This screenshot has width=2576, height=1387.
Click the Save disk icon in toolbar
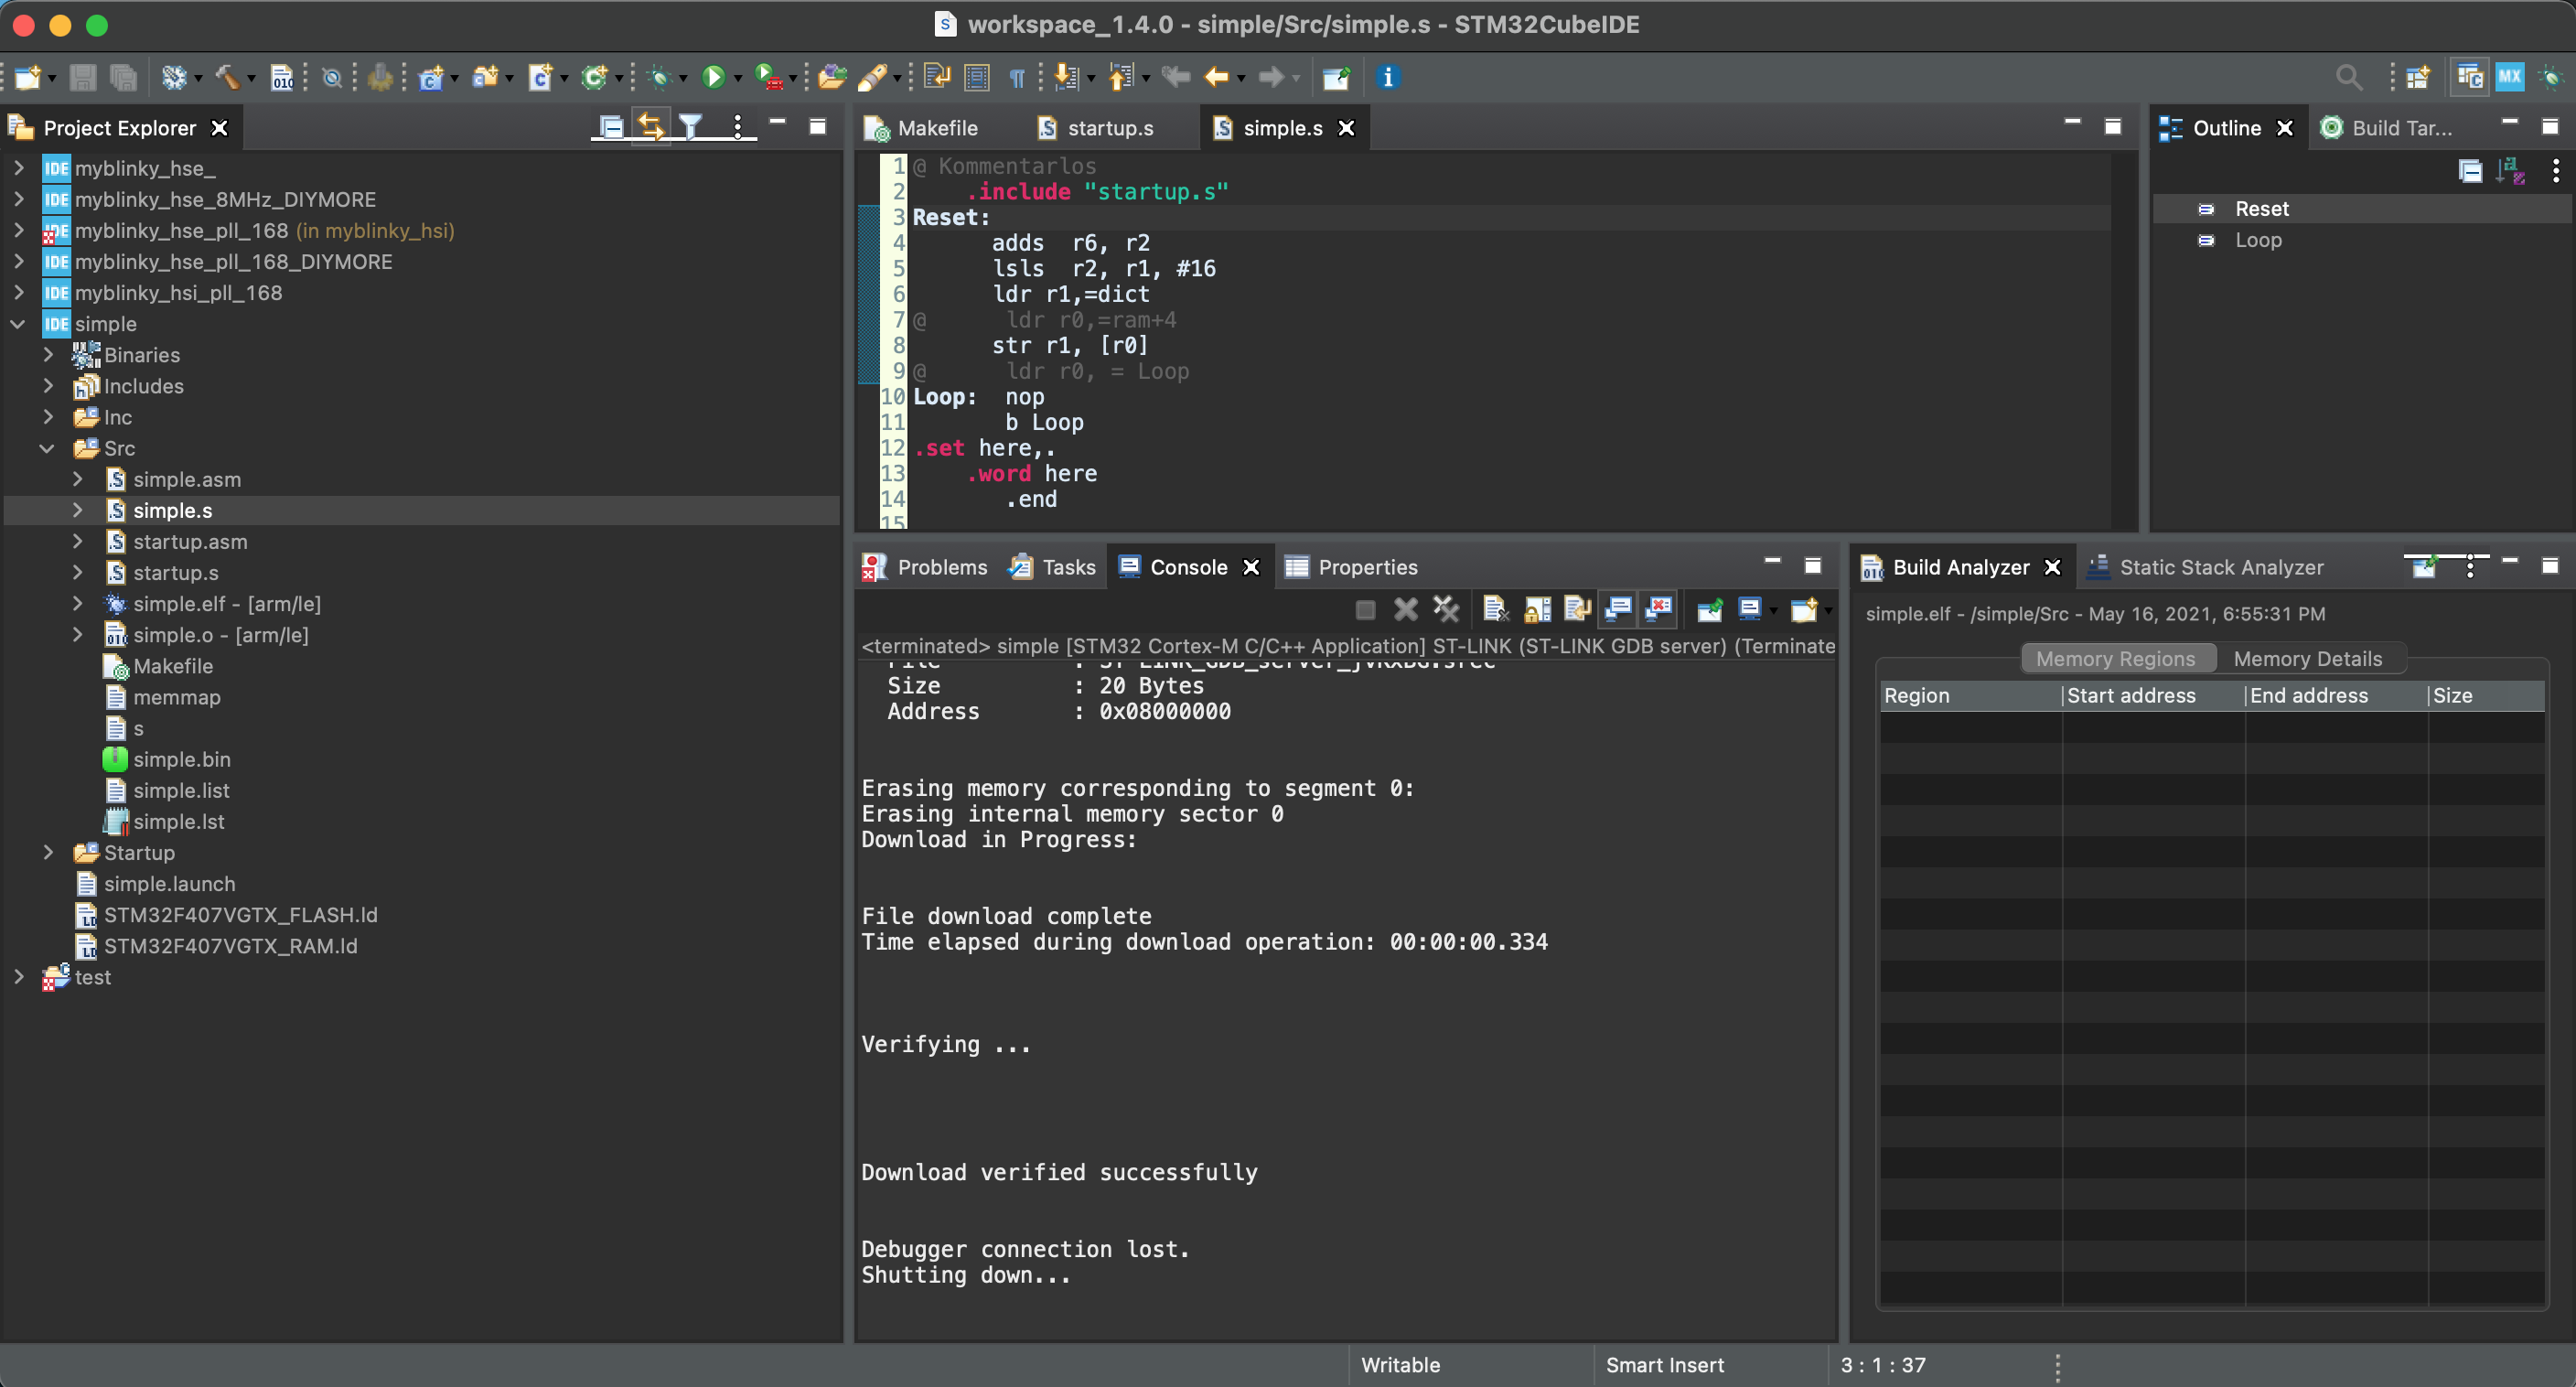coord(83,77)
